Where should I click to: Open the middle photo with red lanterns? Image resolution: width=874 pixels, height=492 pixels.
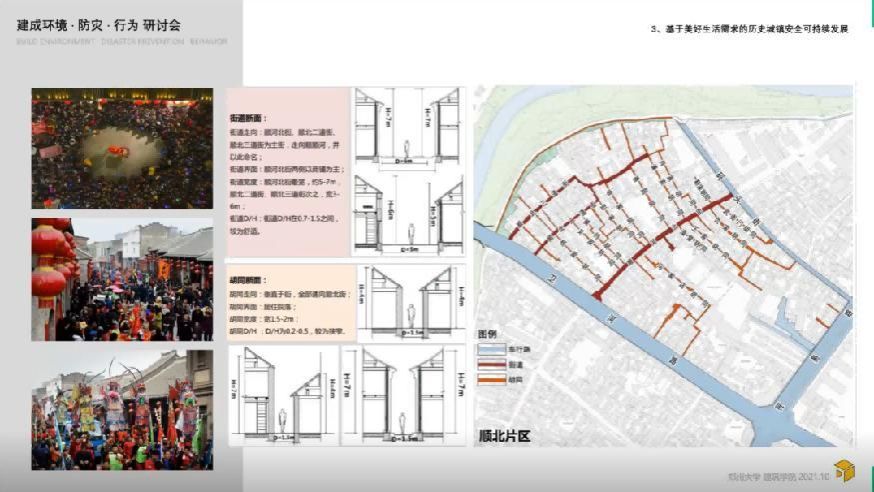click(122, 279)
